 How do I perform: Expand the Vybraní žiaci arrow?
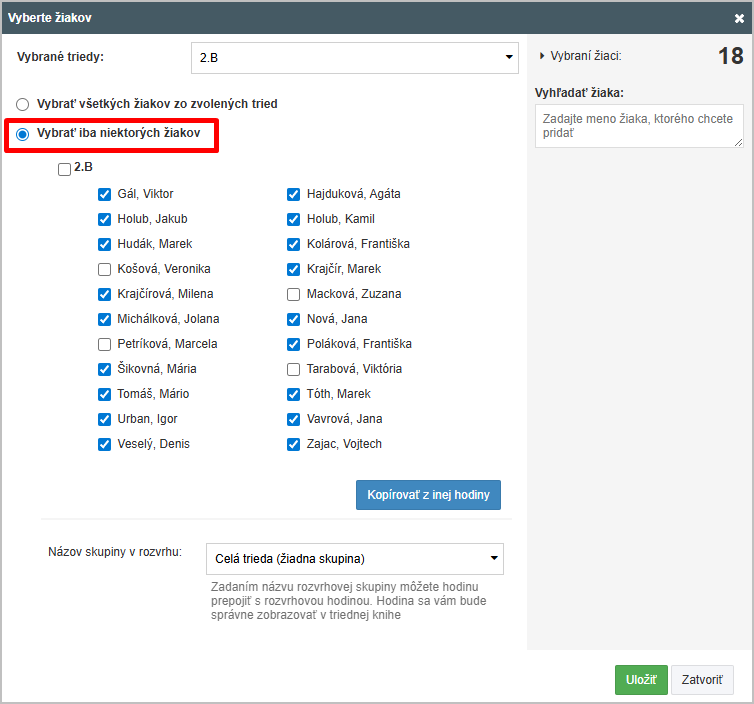click(542, 57)
